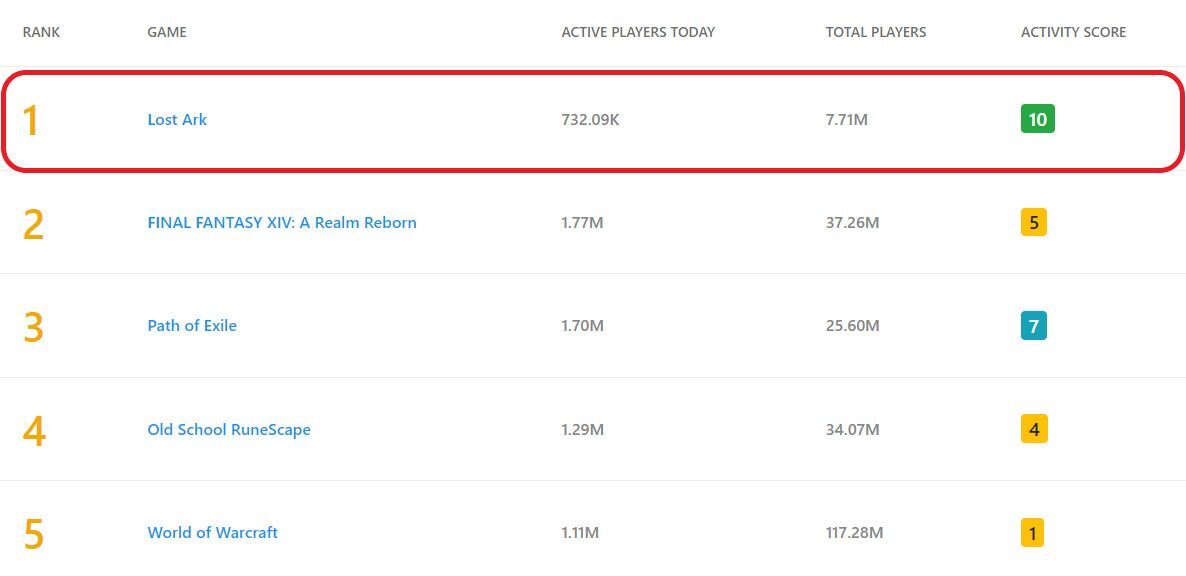Click the 117.28M total players value
1186x576 pixels.
pyautogui.click(x=854, y=532)
